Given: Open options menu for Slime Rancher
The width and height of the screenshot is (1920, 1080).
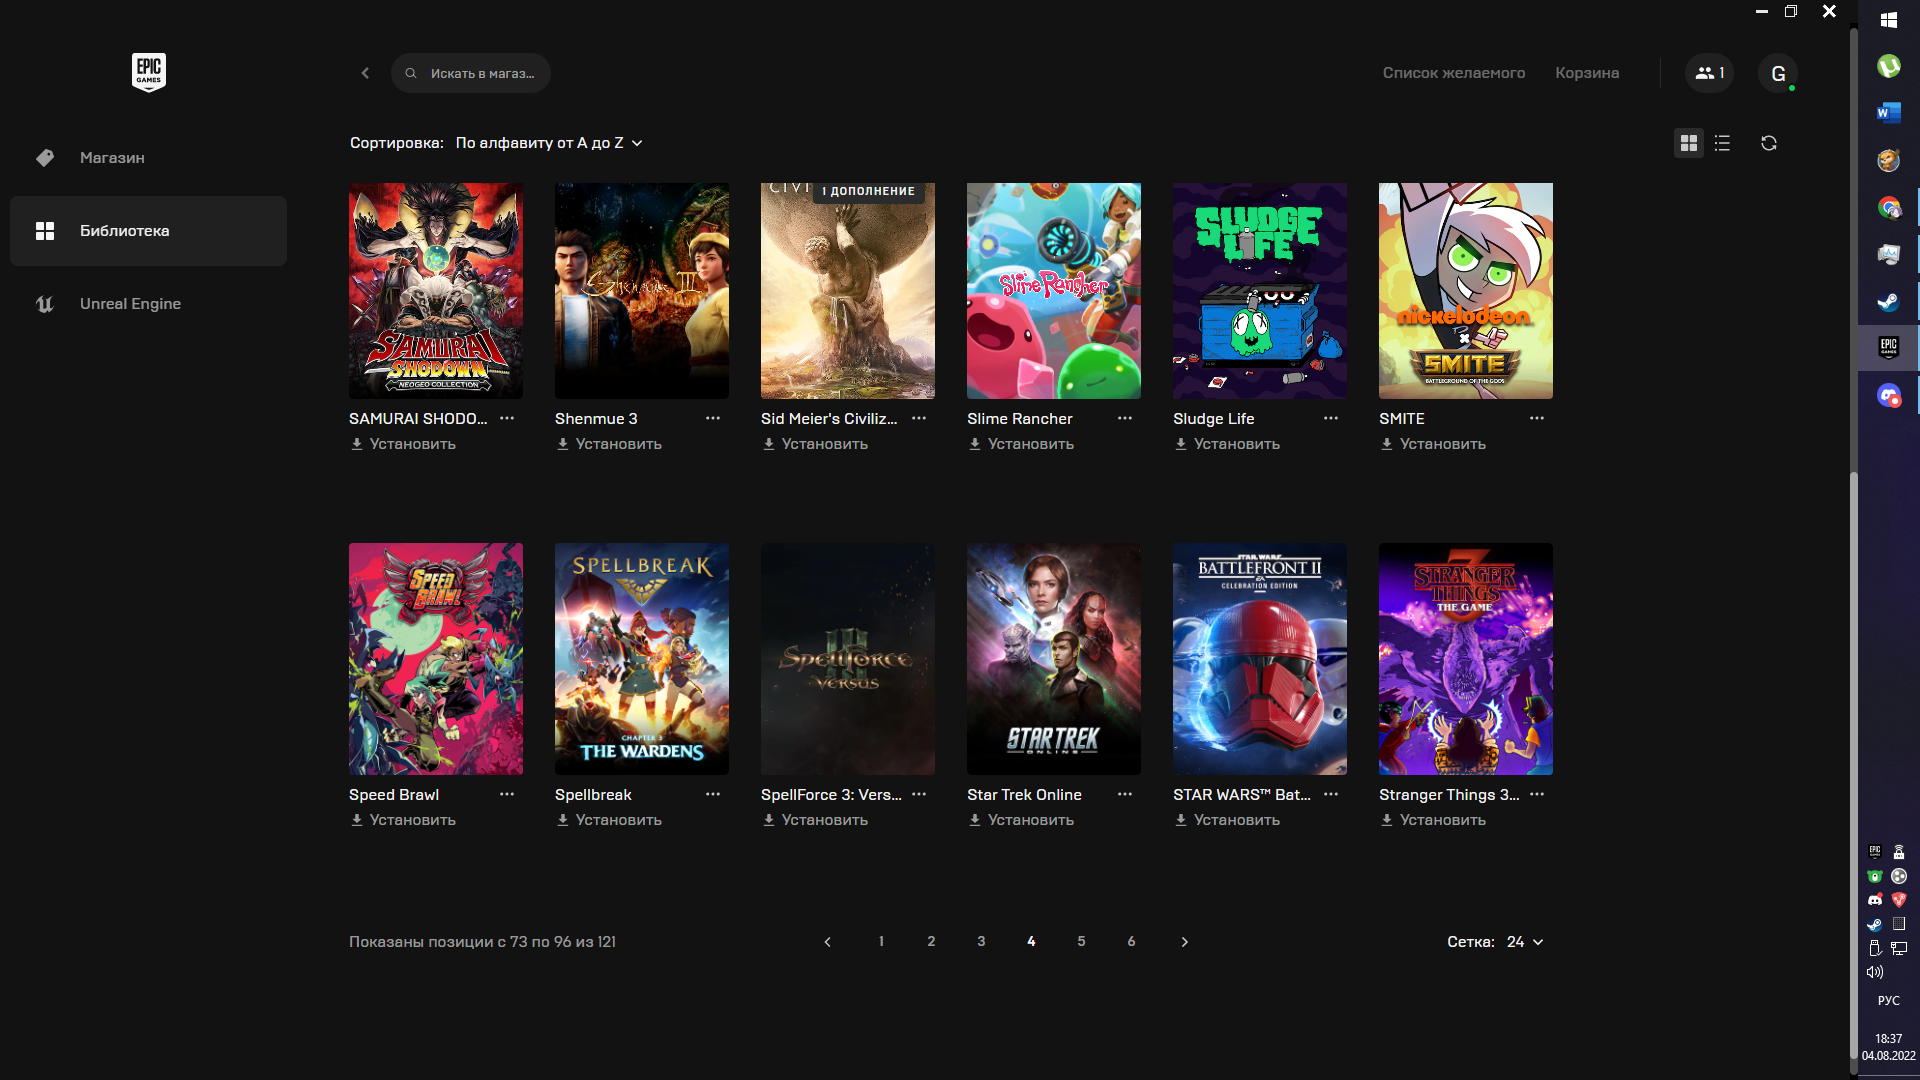Looking at the screenshot, I should (x=1125, y=418).
